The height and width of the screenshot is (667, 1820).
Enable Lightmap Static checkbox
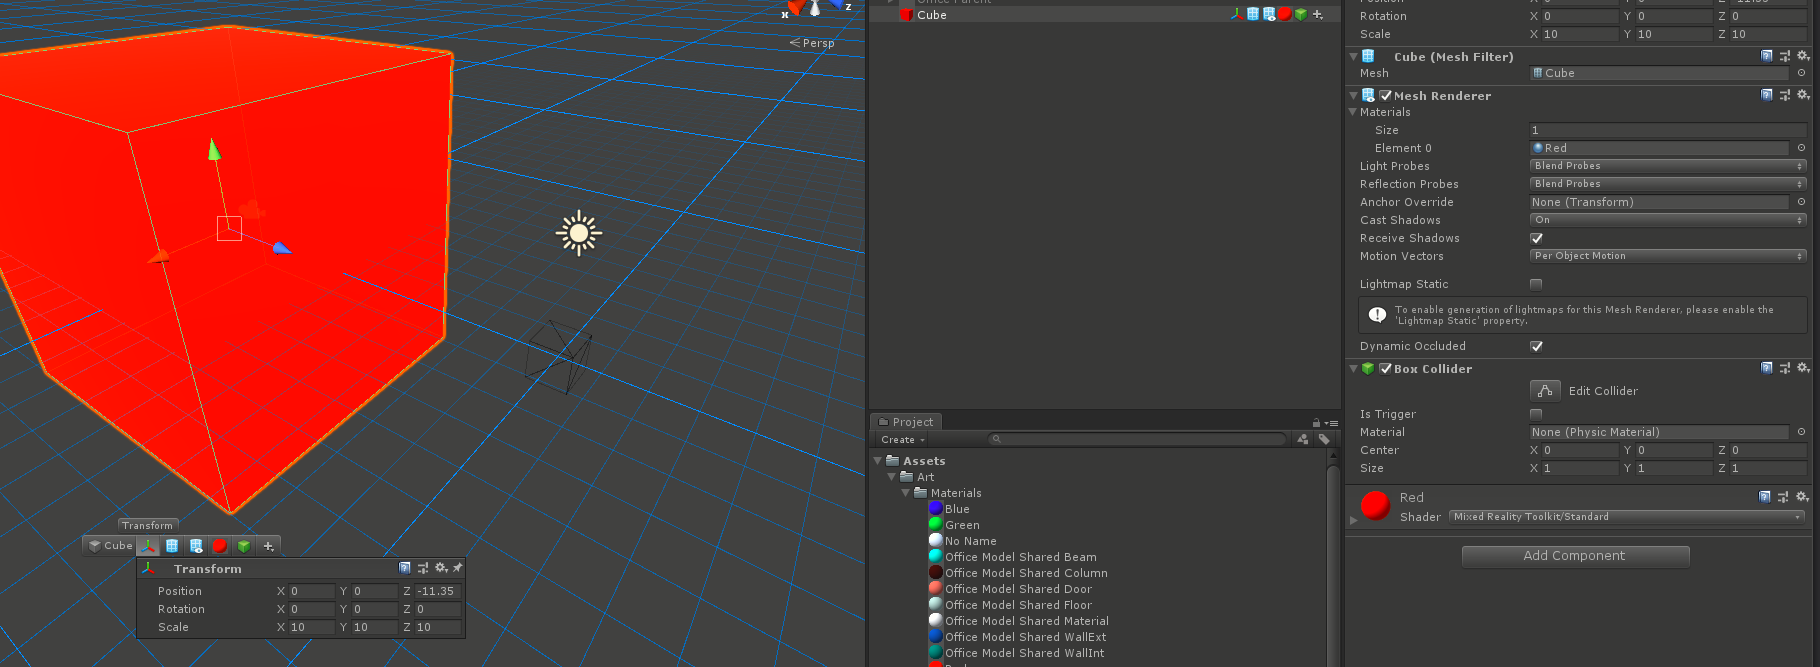pos(1536,284)
